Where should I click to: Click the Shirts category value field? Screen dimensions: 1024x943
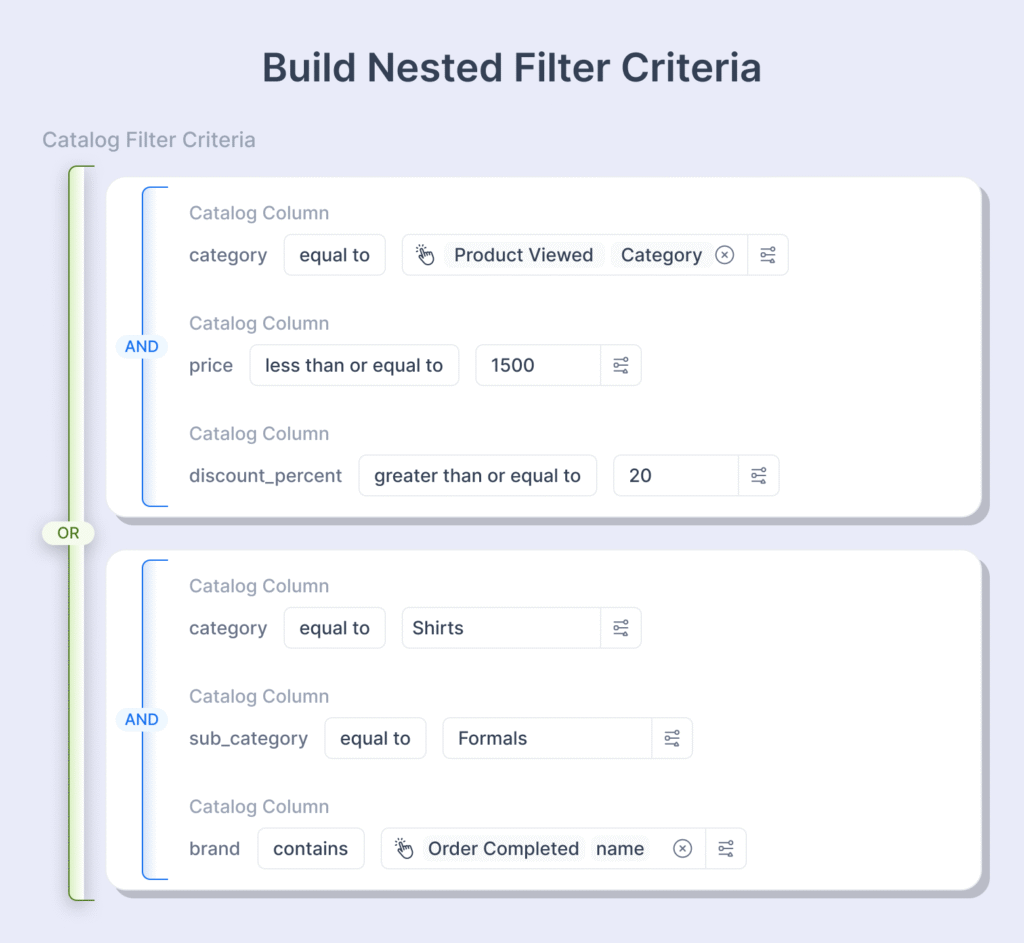(x=500, y=628)
